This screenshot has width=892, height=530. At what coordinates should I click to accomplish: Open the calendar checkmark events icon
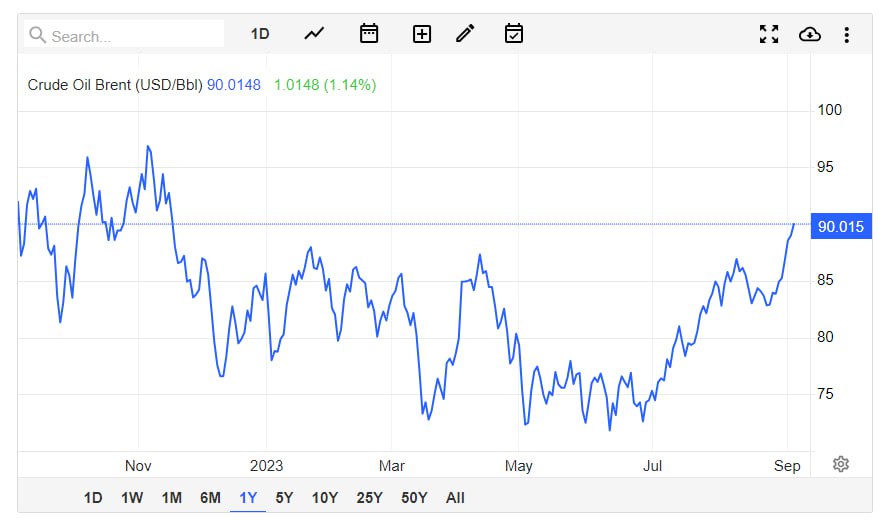pyautogui.click(x=514, y=34)
